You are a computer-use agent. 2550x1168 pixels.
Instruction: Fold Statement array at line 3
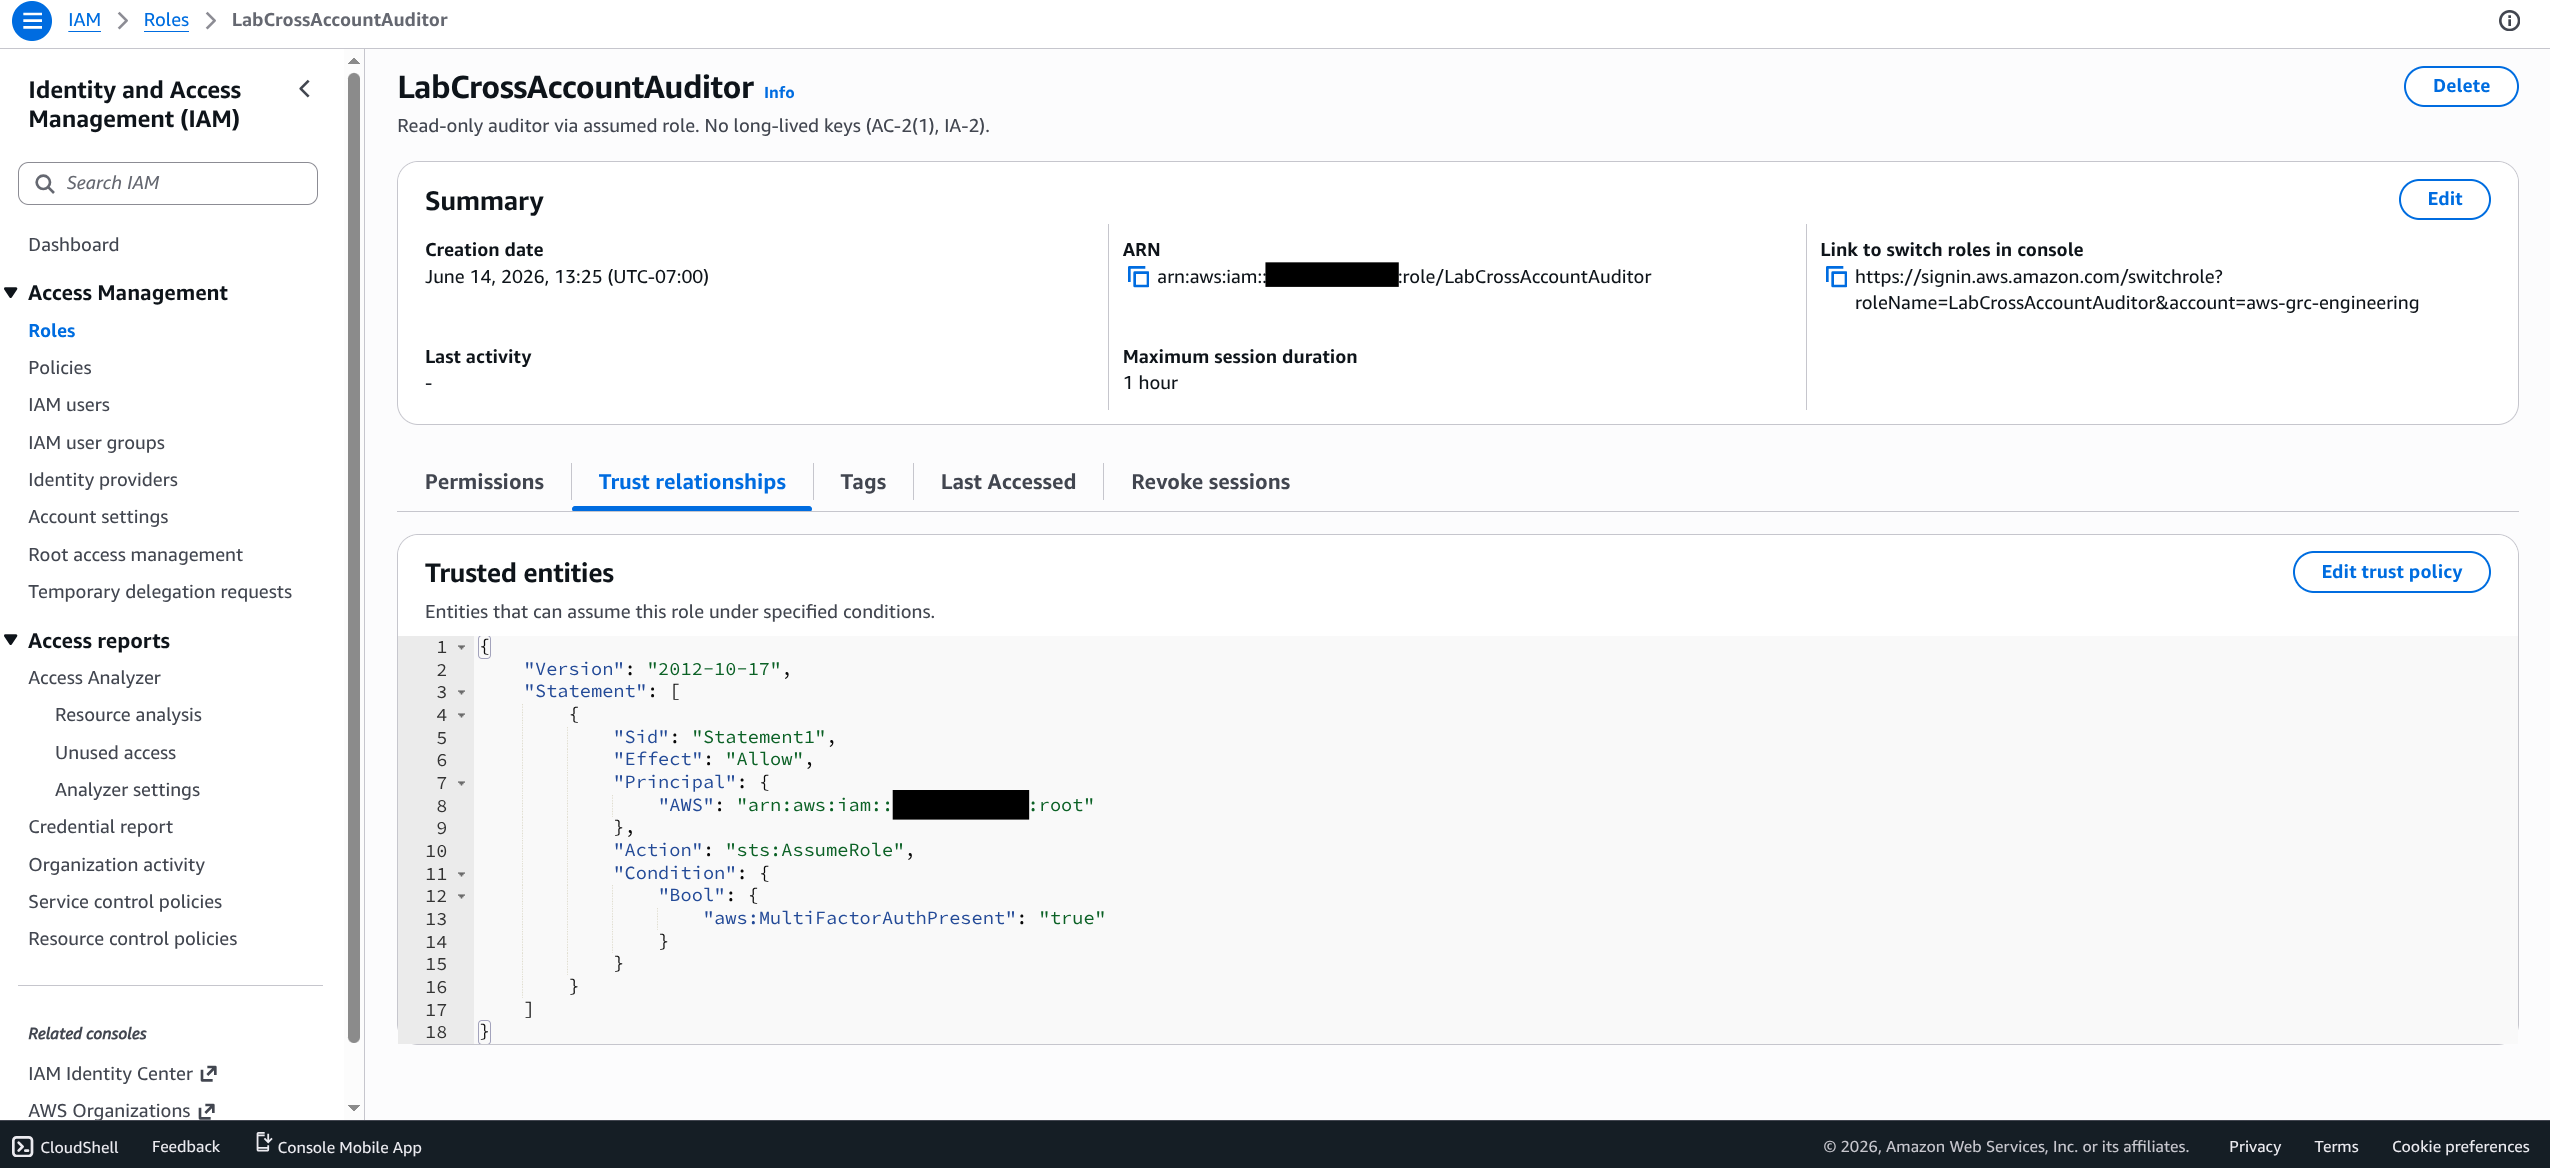pyautogui.click(x=461, y=692)
